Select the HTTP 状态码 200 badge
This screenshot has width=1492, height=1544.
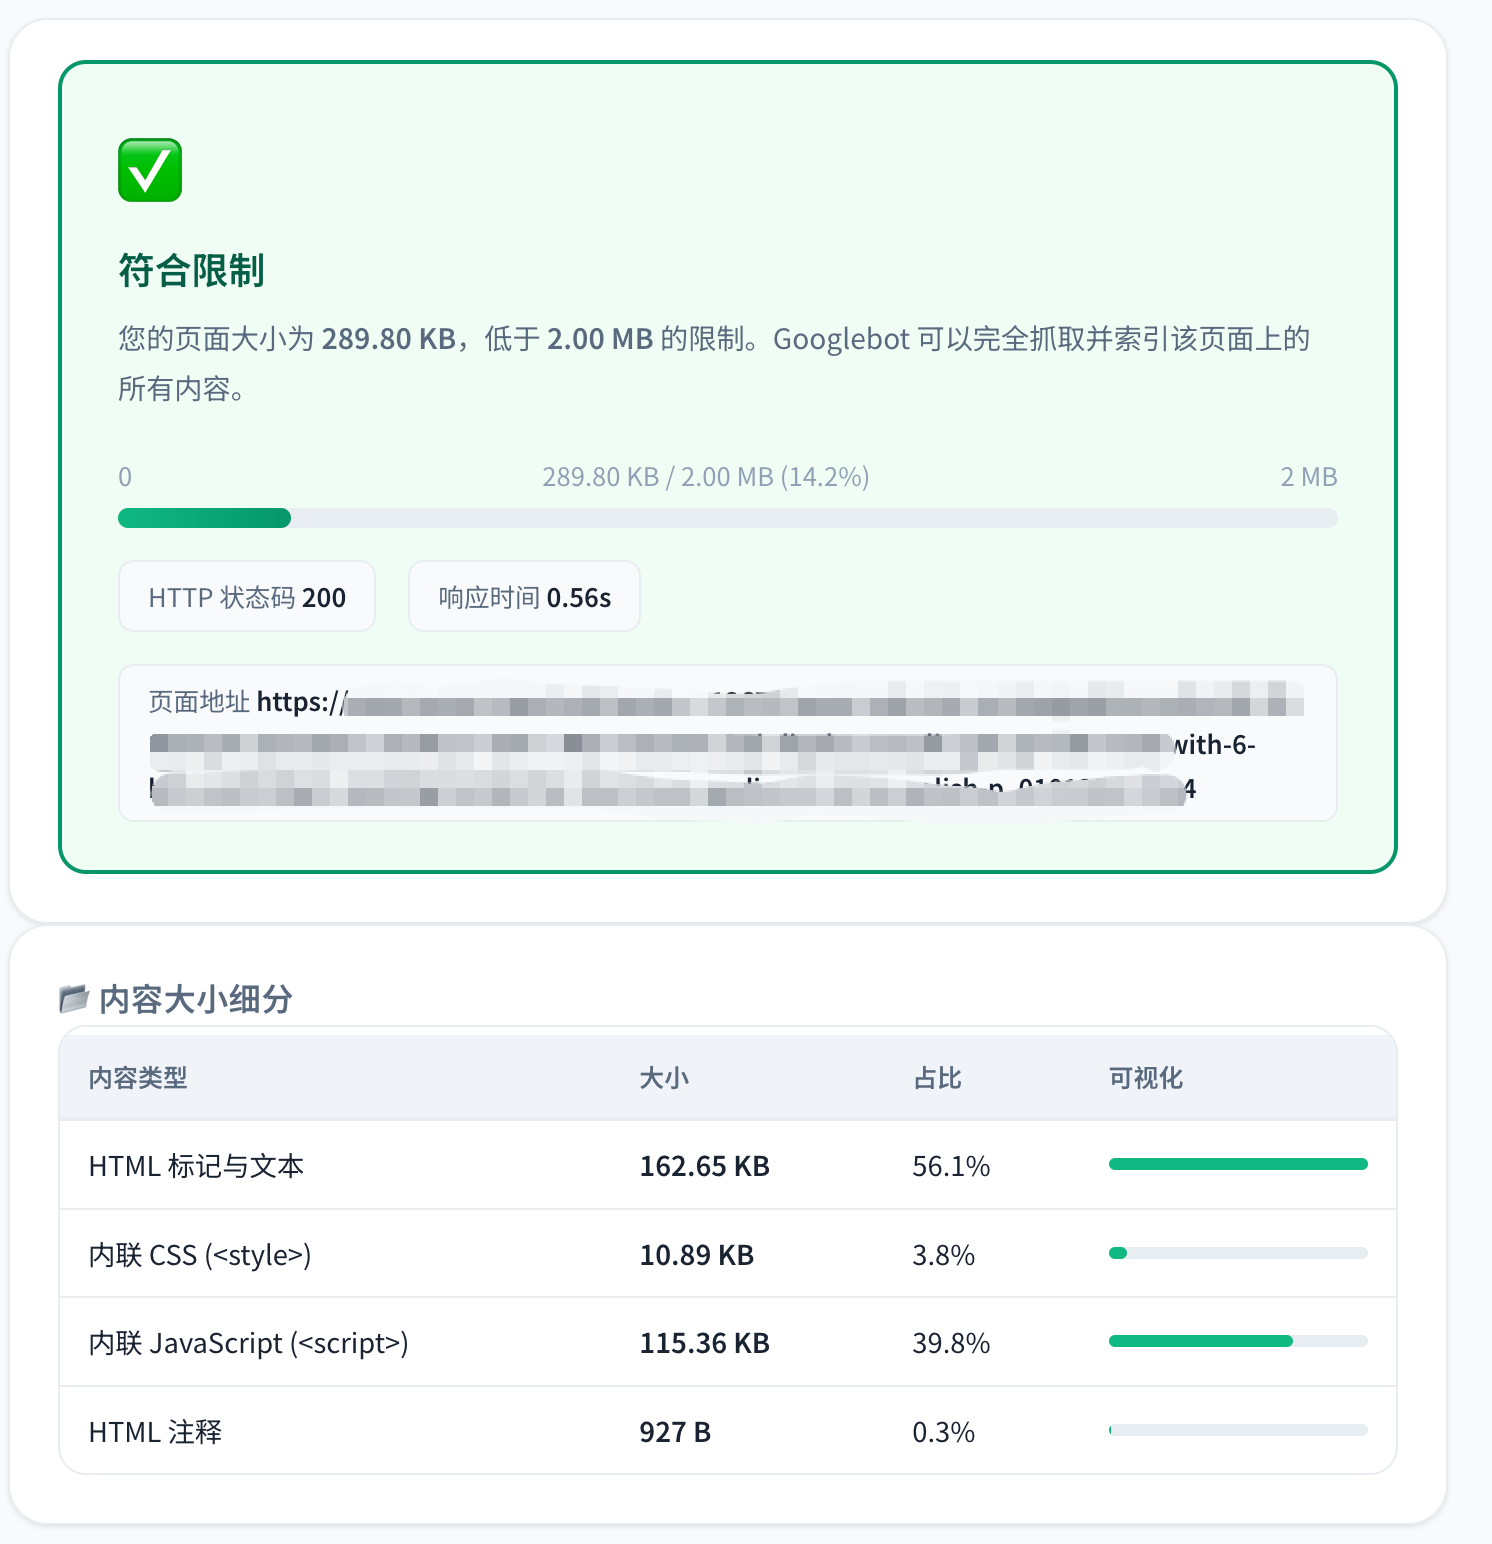tap(247, 597)
